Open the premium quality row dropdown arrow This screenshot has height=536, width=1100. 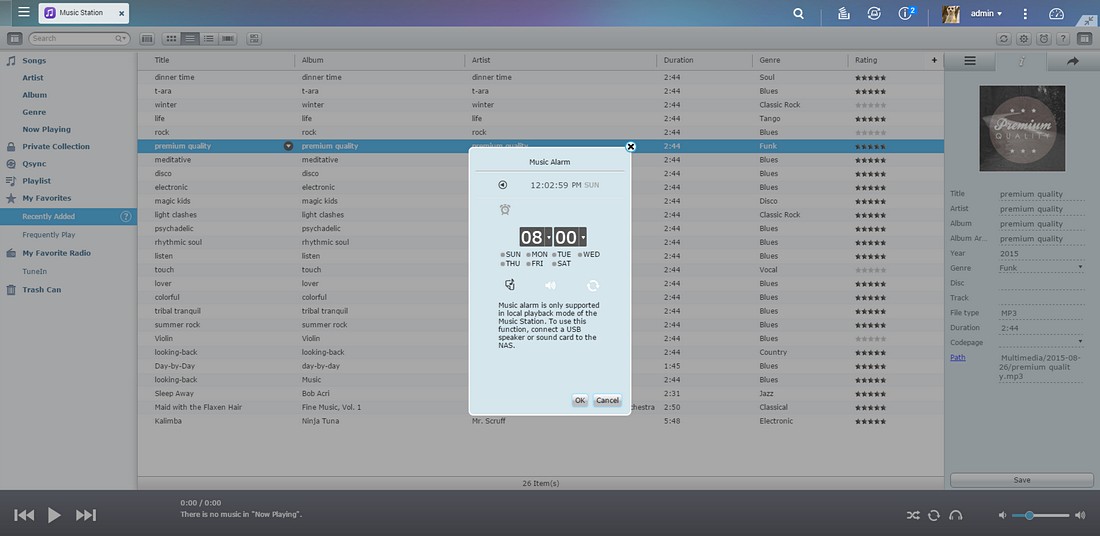(x=288, y=146)
